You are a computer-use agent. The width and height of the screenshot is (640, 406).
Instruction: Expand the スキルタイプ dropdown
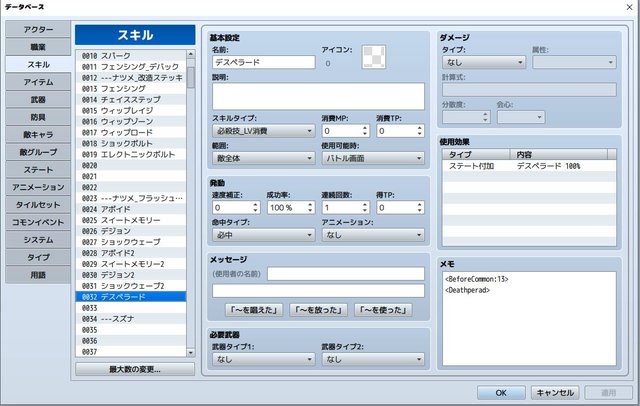click(263, 131)
